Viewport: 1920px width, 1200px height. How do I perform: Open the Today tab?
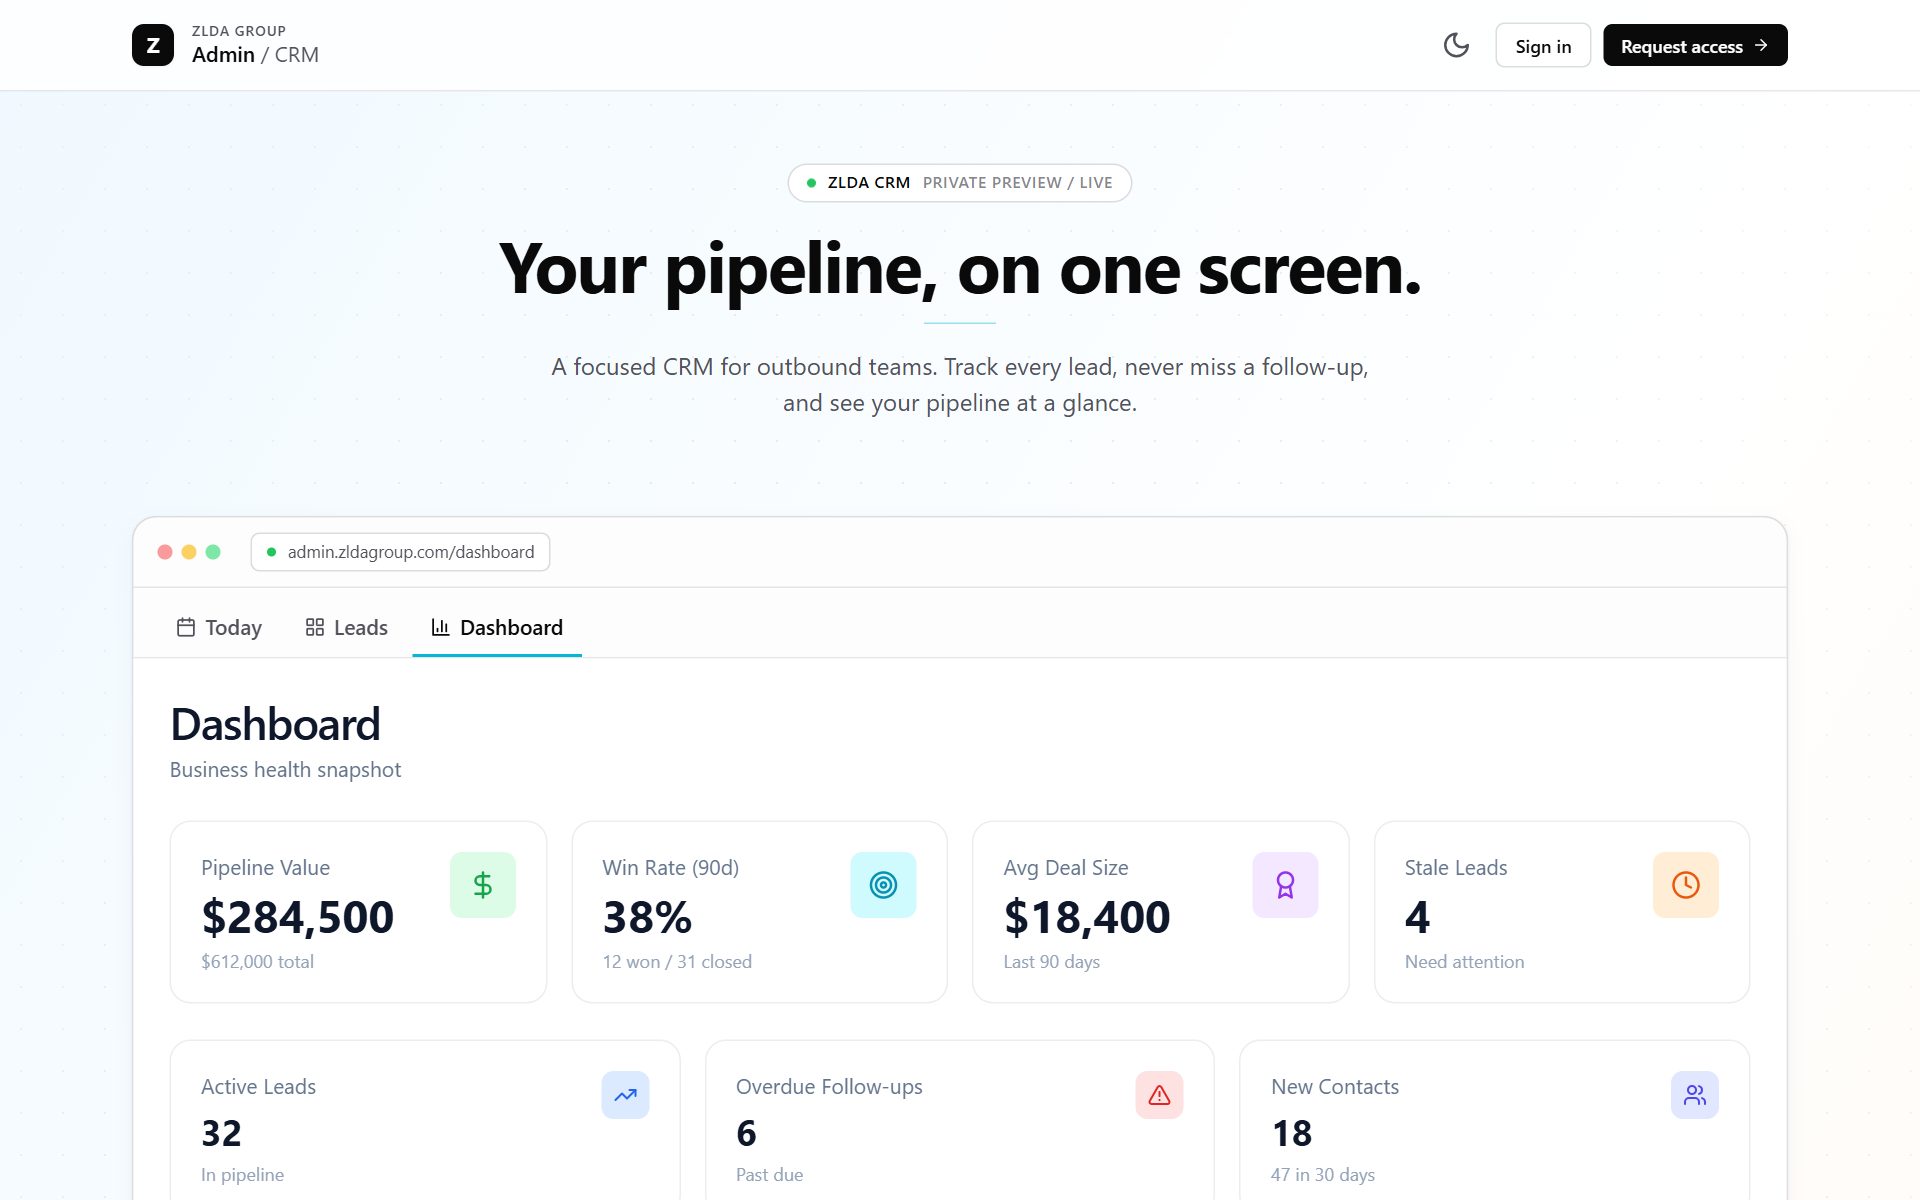[x=219, y=627]
